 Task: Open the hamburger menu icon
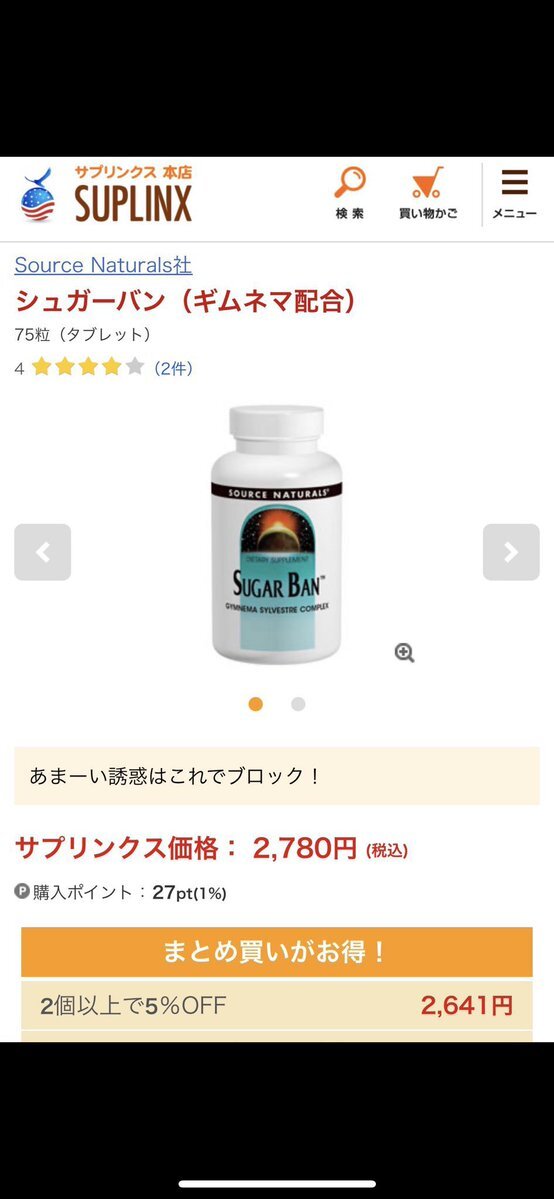(514, 183)
